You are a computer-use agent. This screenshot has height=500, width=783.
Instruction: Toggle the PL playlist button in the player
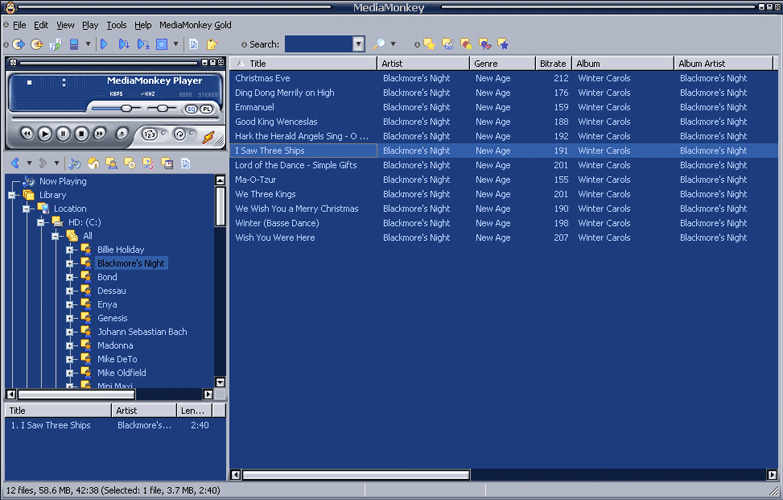[x=206, y=109]
